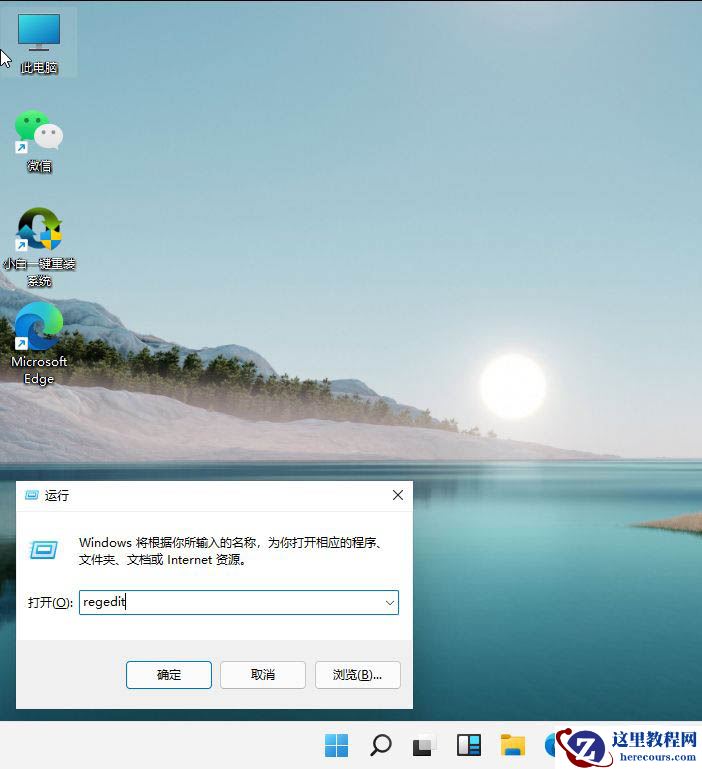Select the Microsoft Edge desktop shortcut

[x=39, y=343]
